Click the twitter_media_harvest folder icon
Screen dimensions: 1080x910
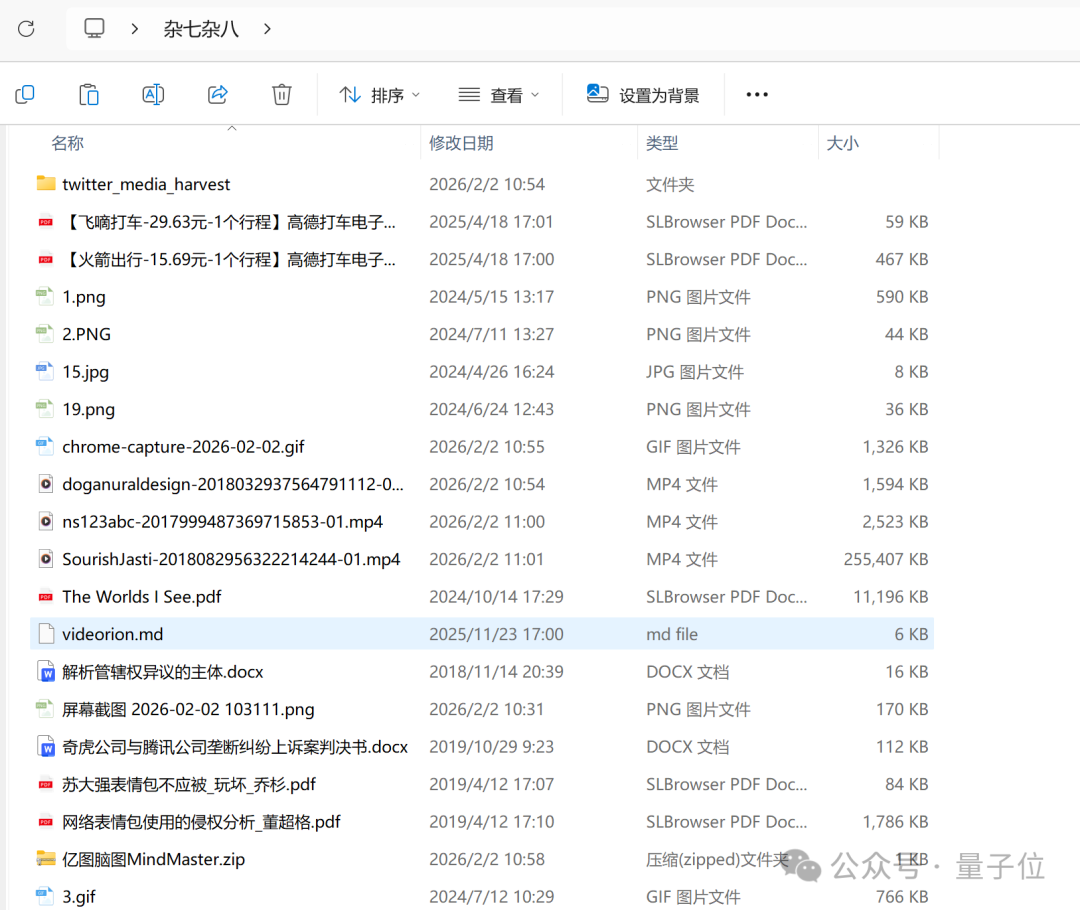pyautogui.click(x=46, y=183)
